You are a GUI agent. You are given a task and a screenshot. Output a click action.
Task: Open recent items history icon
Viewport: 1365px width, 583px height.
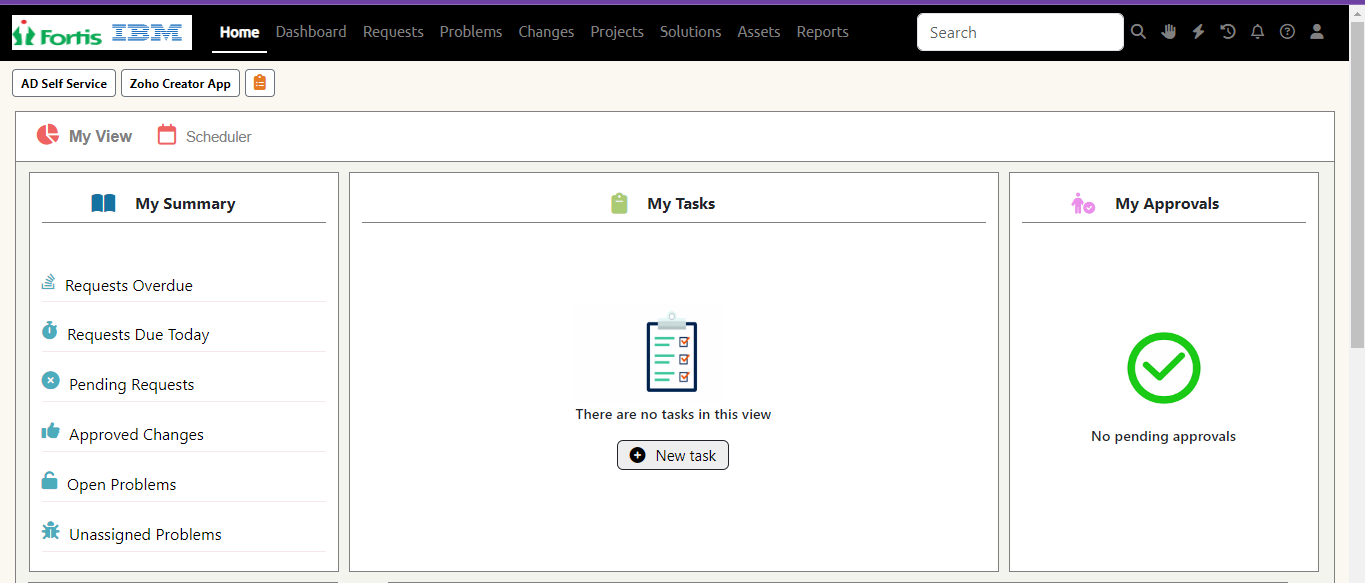(x=1228, y=32)
